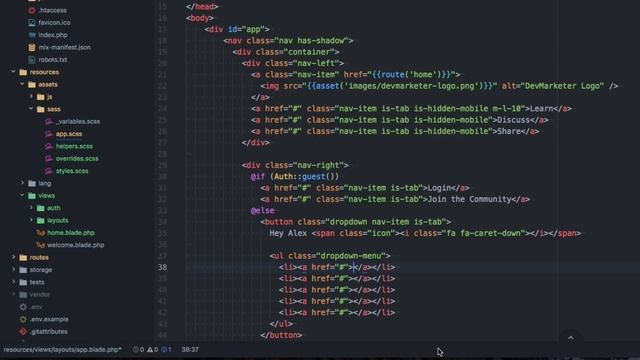Click the views folder icon

pyautogui.click(x=32, y=196)
